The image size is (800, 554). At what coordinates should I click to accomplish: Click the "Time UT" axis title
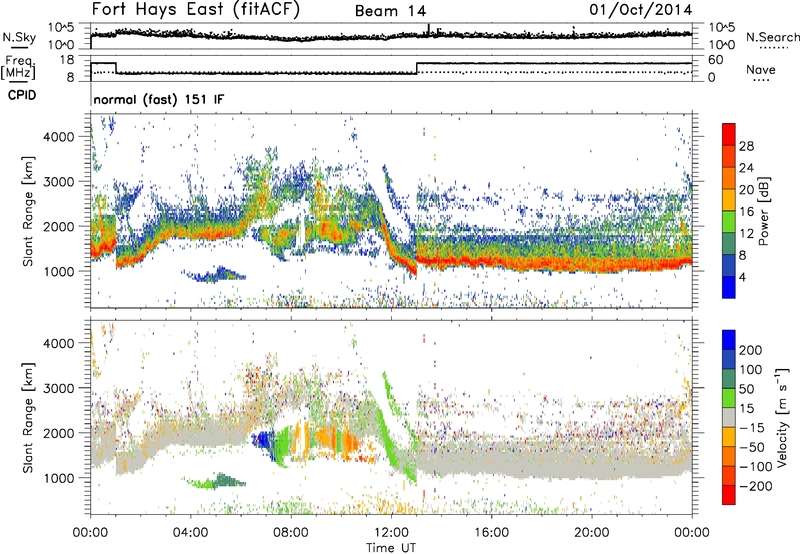click(x=391, y=547)
